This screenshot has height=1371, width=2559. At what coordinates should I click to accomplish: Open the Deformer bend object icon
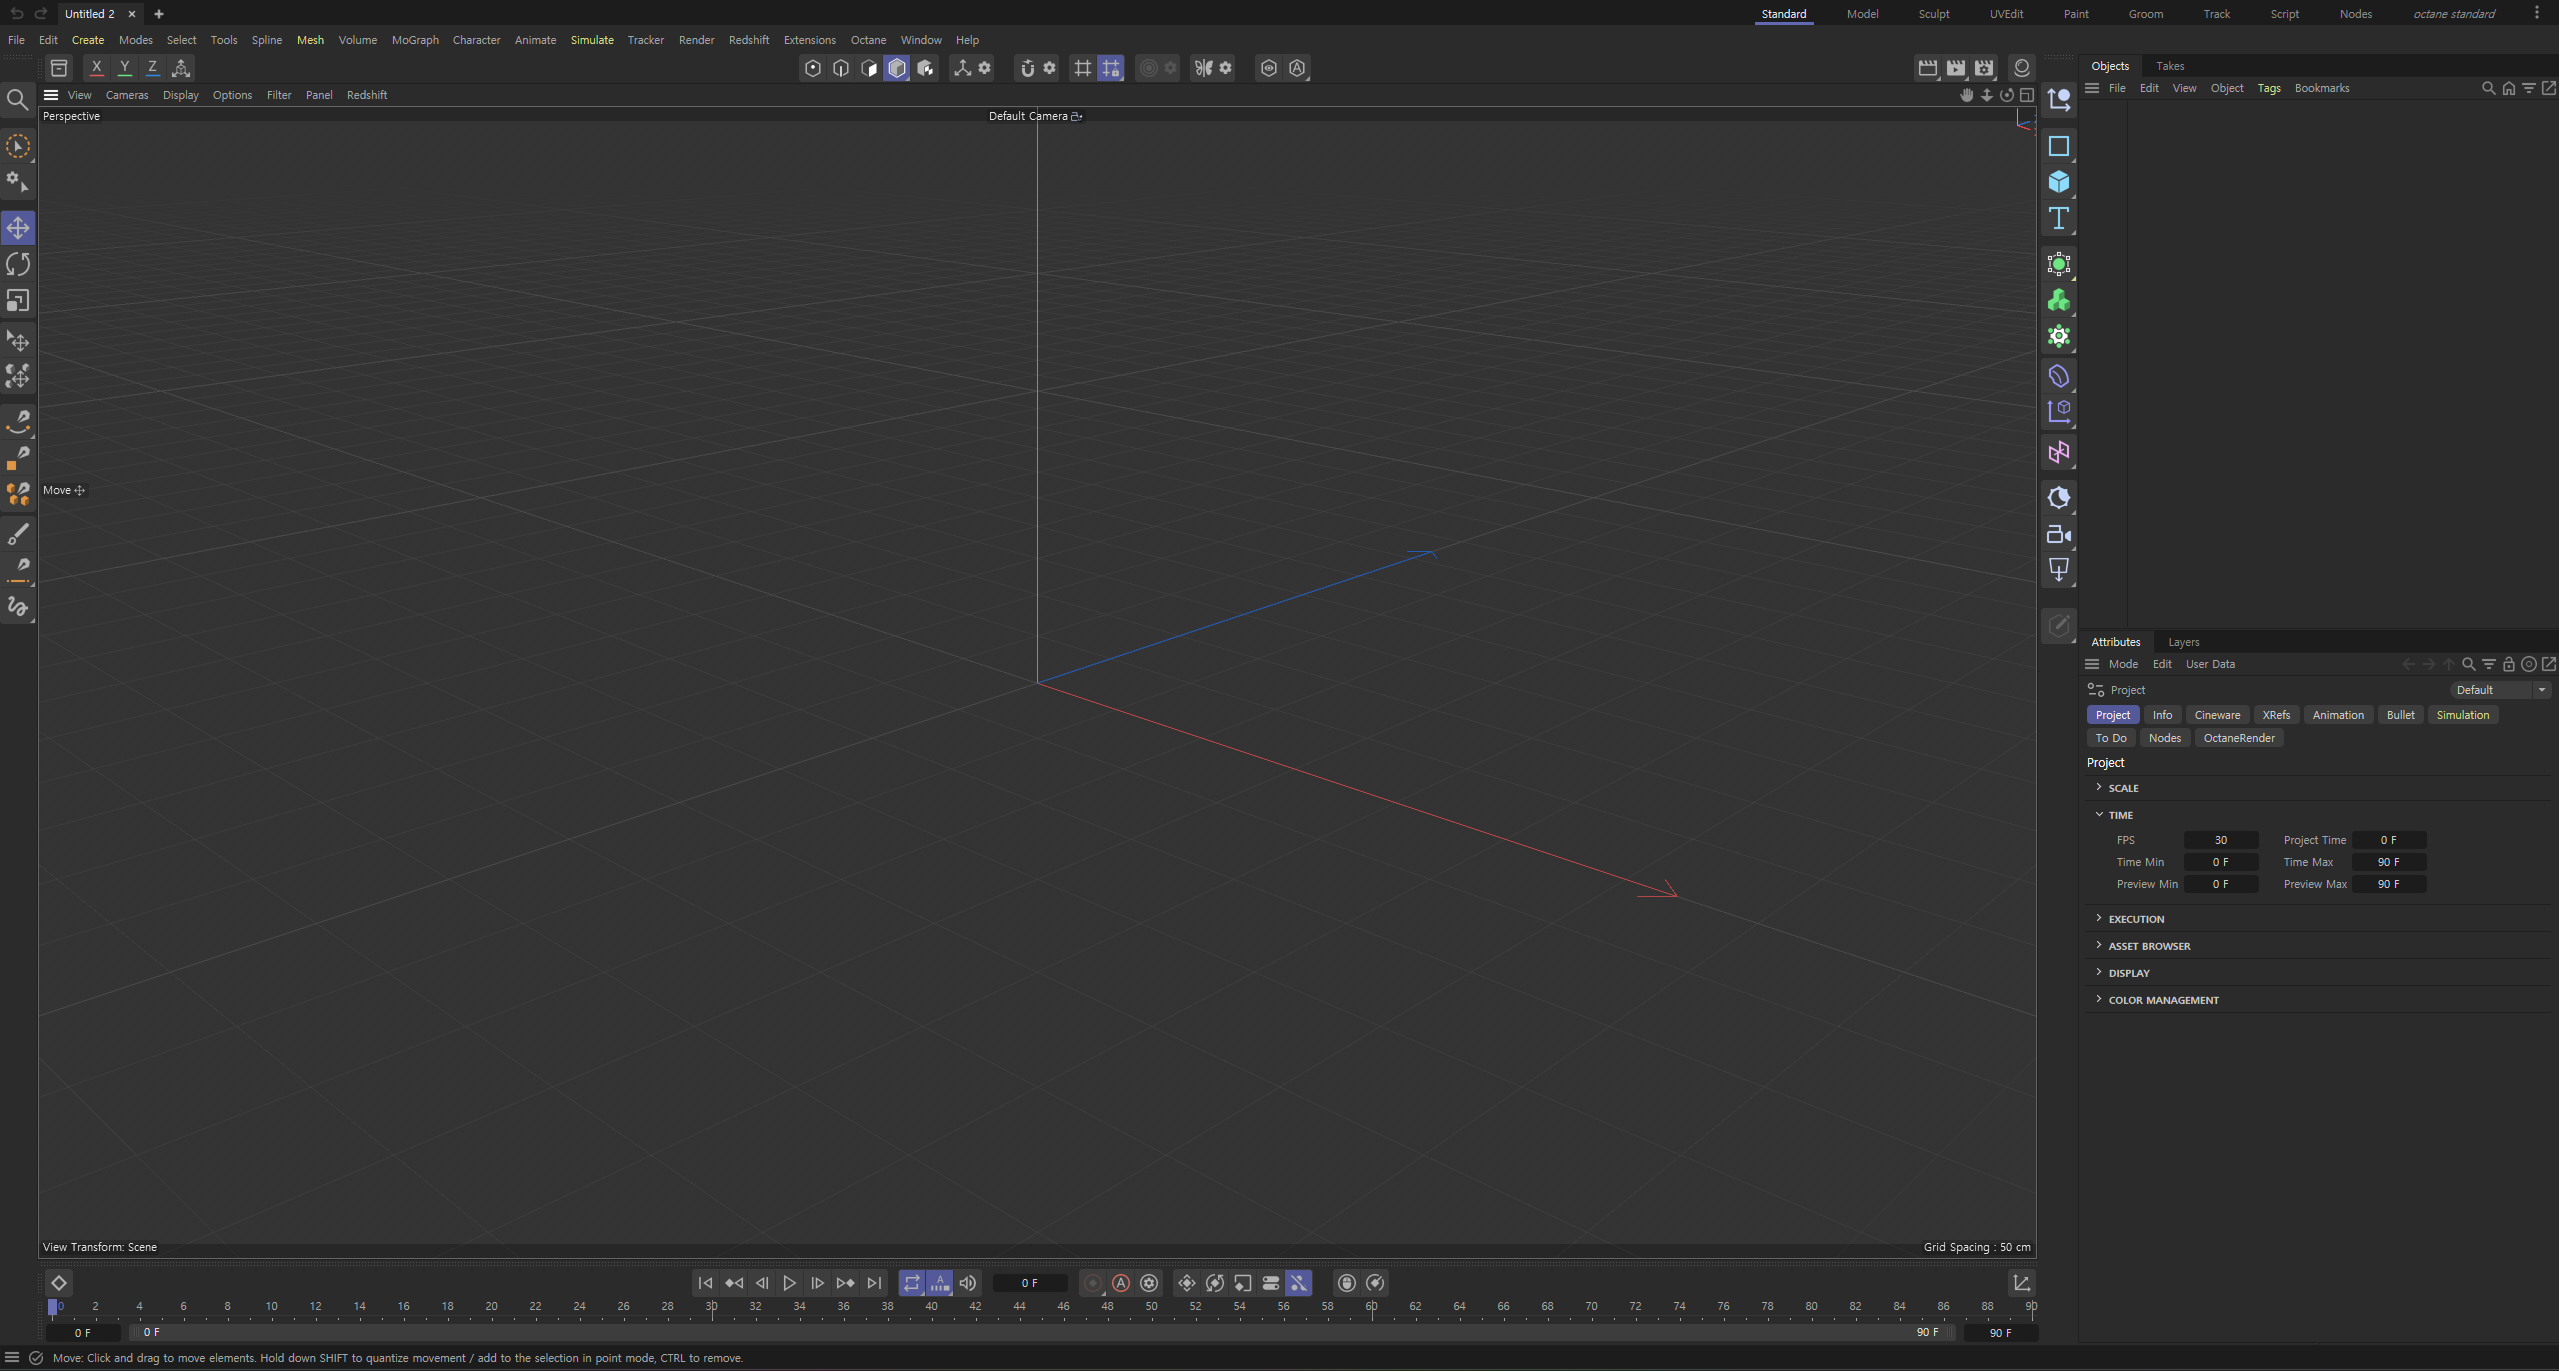pyautogui.click(x=2059, y=377)
